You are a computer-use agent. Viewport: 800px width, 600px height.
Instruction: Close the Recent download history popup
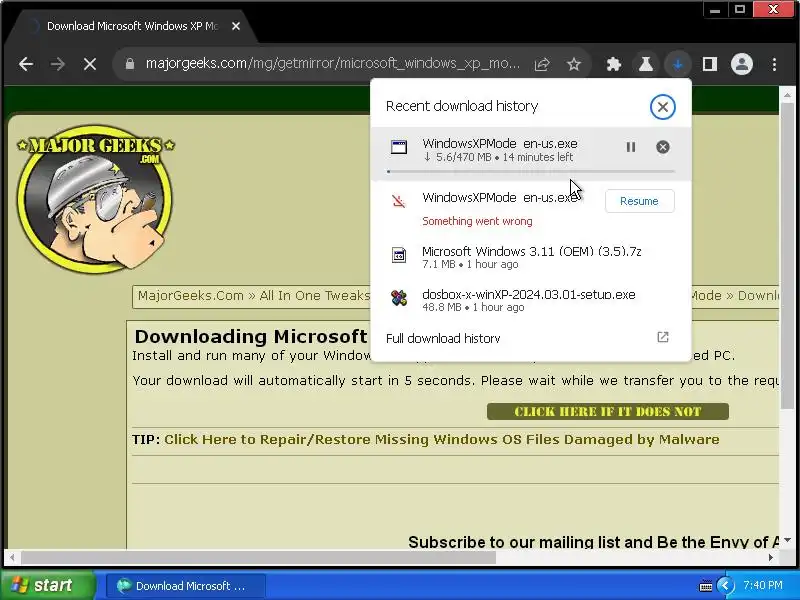pos(662,107)
